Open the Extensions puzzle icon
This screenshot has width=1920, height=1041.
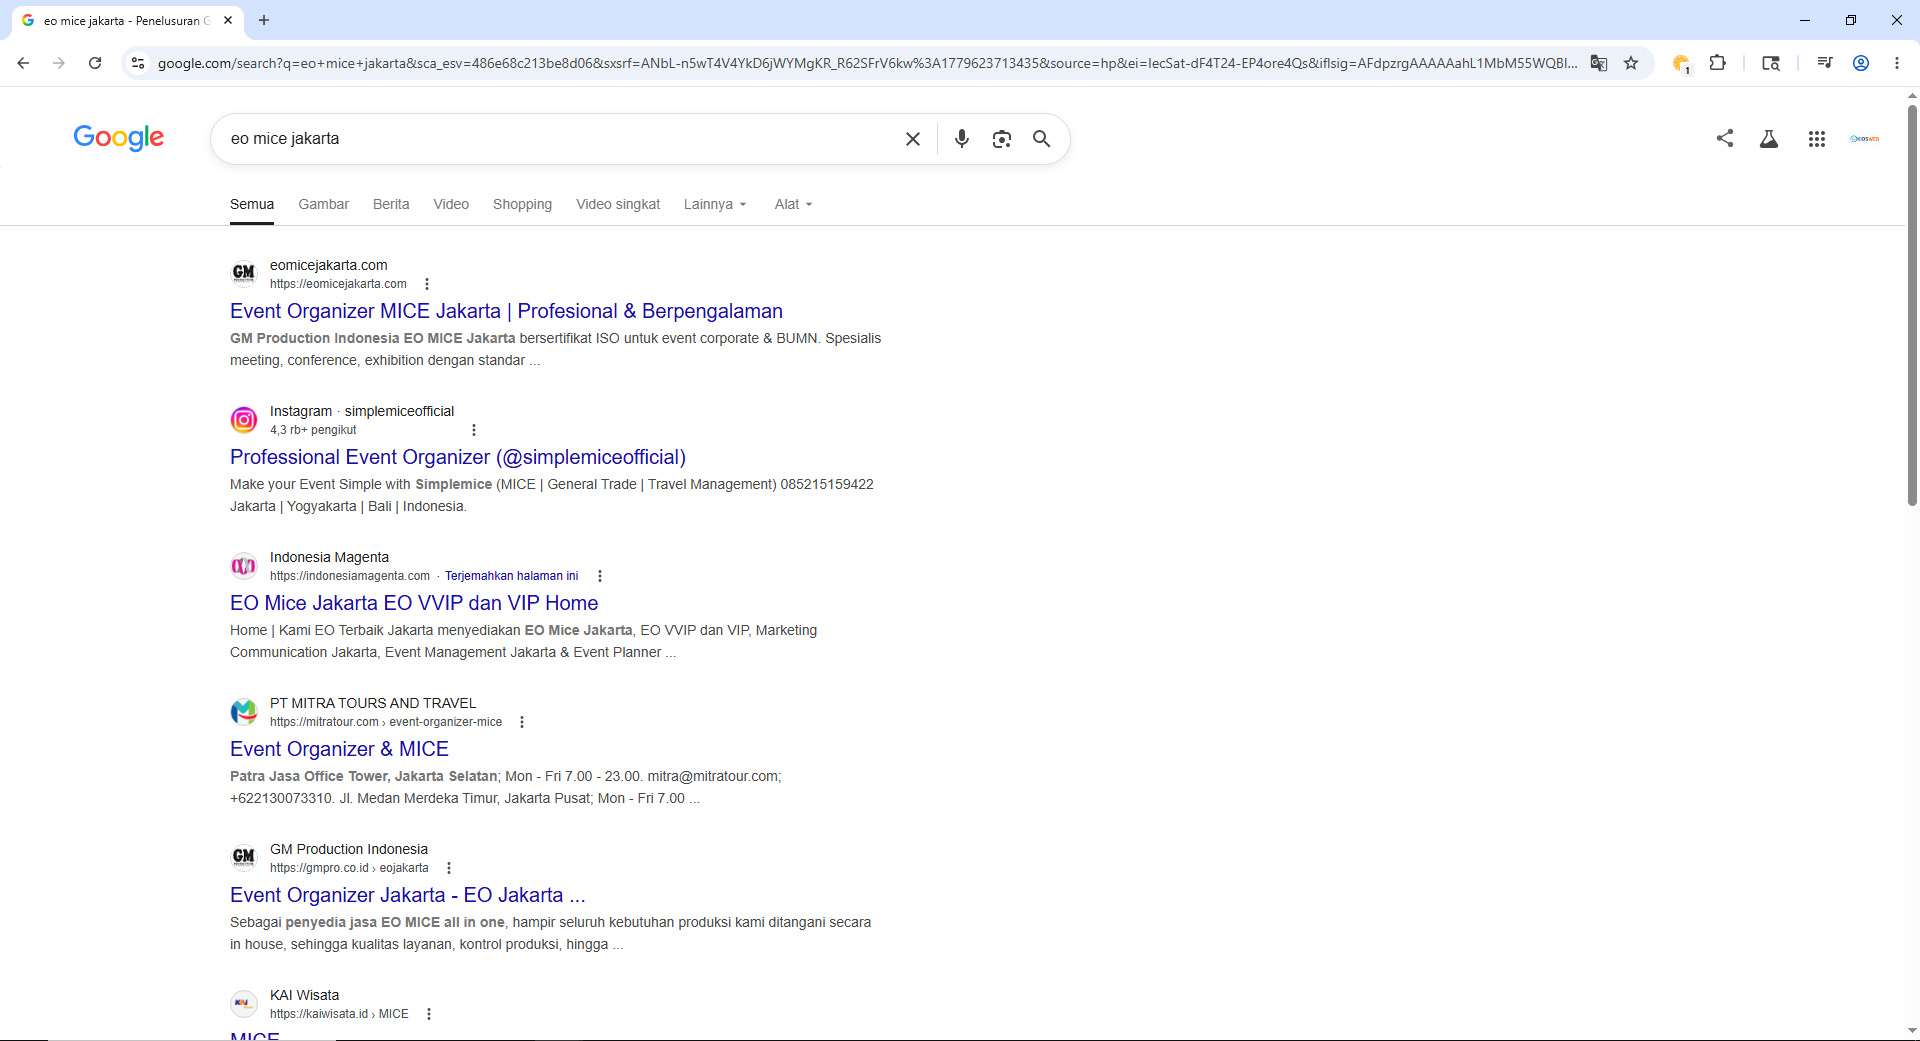pyautogui.click(x=1717, y=63)
